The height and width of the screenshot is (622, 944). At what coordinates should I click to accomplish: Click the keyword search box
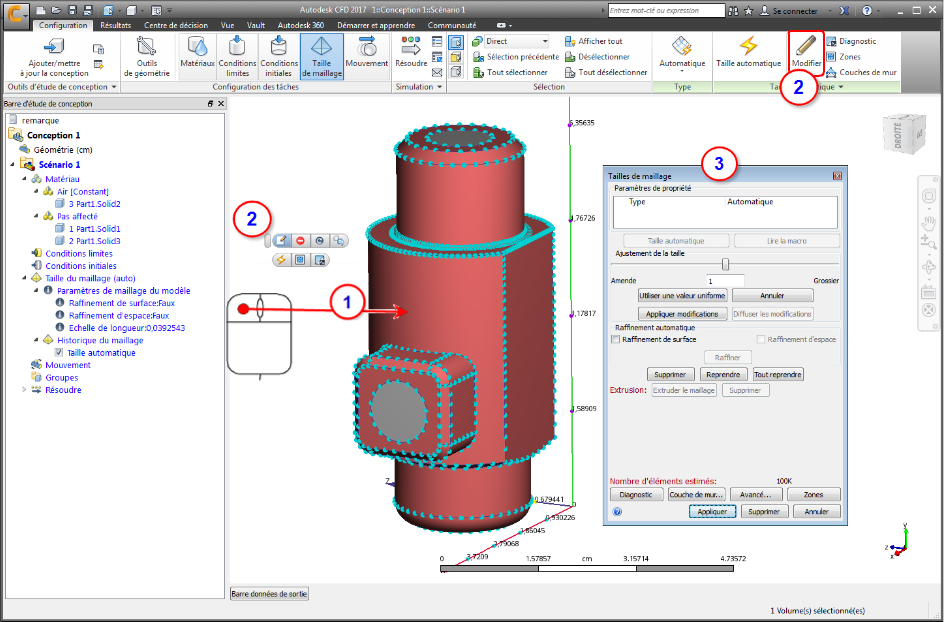(666, 10)
